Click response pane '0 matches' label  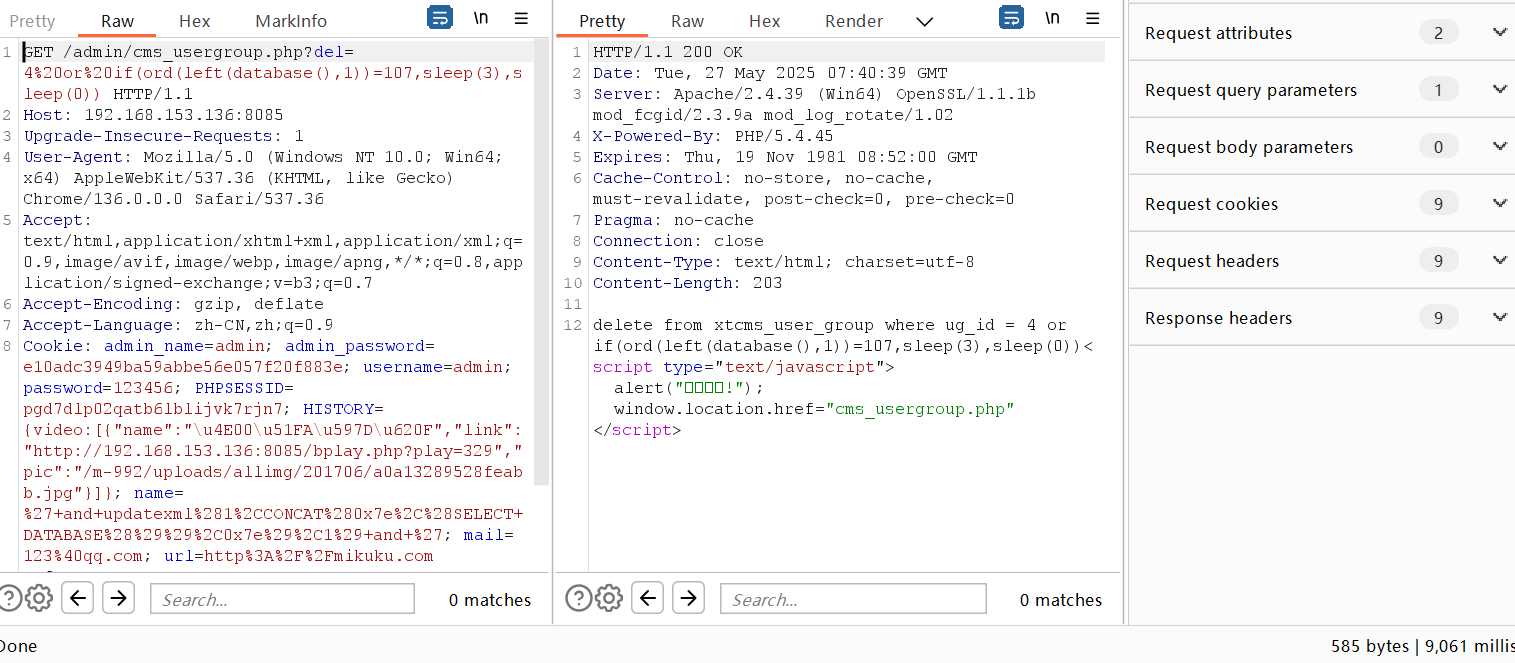tap(1061, 600)
